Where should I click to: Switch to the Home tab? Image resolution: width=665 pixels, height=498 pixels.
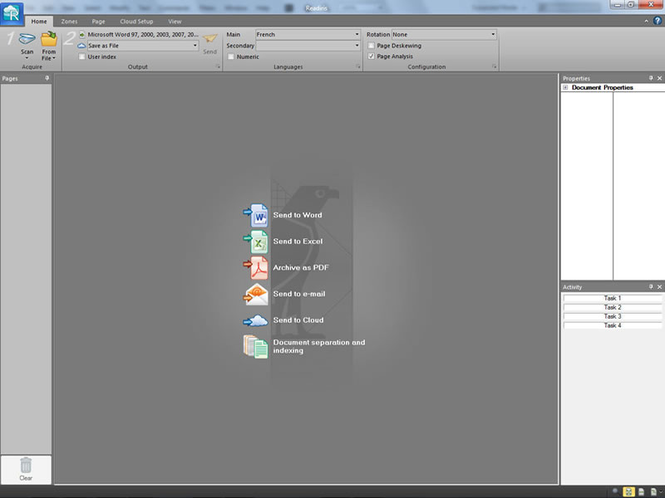tap(39, 21)
